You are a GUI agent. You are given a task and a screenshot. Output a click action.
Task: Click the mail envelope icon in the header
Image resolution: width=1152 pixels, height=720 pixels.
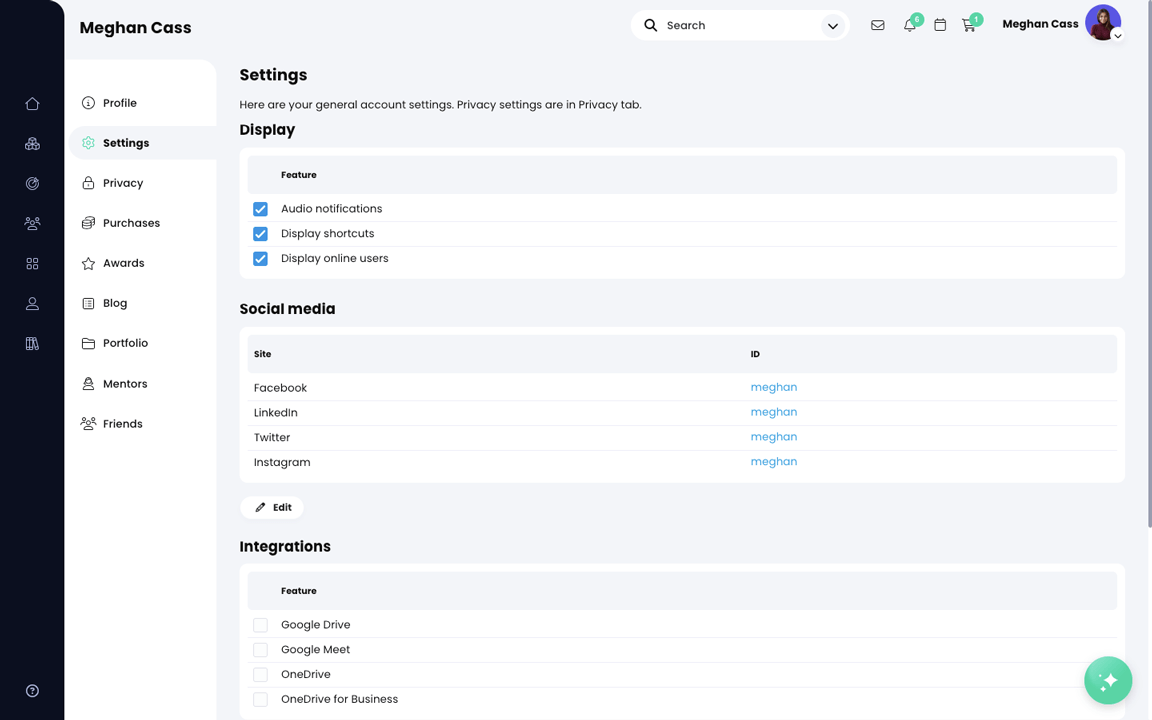click(877, 25)
